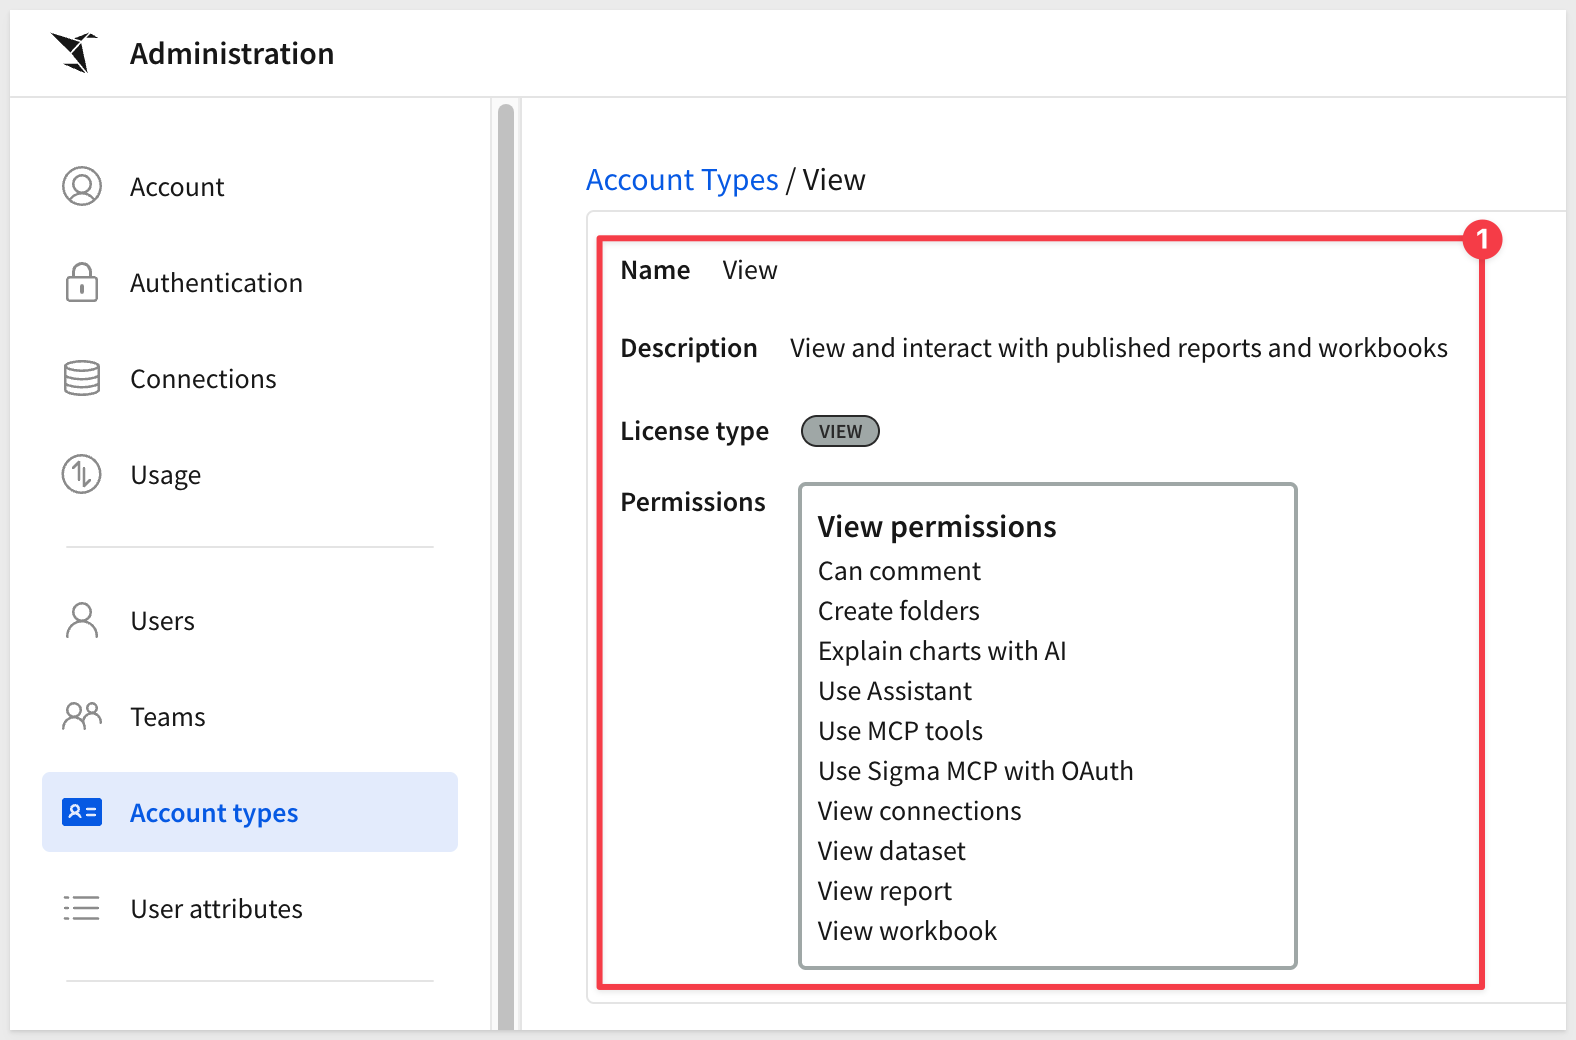Click the Name value View
This screenshot has height=1040, width=1576.
[750, 270]
